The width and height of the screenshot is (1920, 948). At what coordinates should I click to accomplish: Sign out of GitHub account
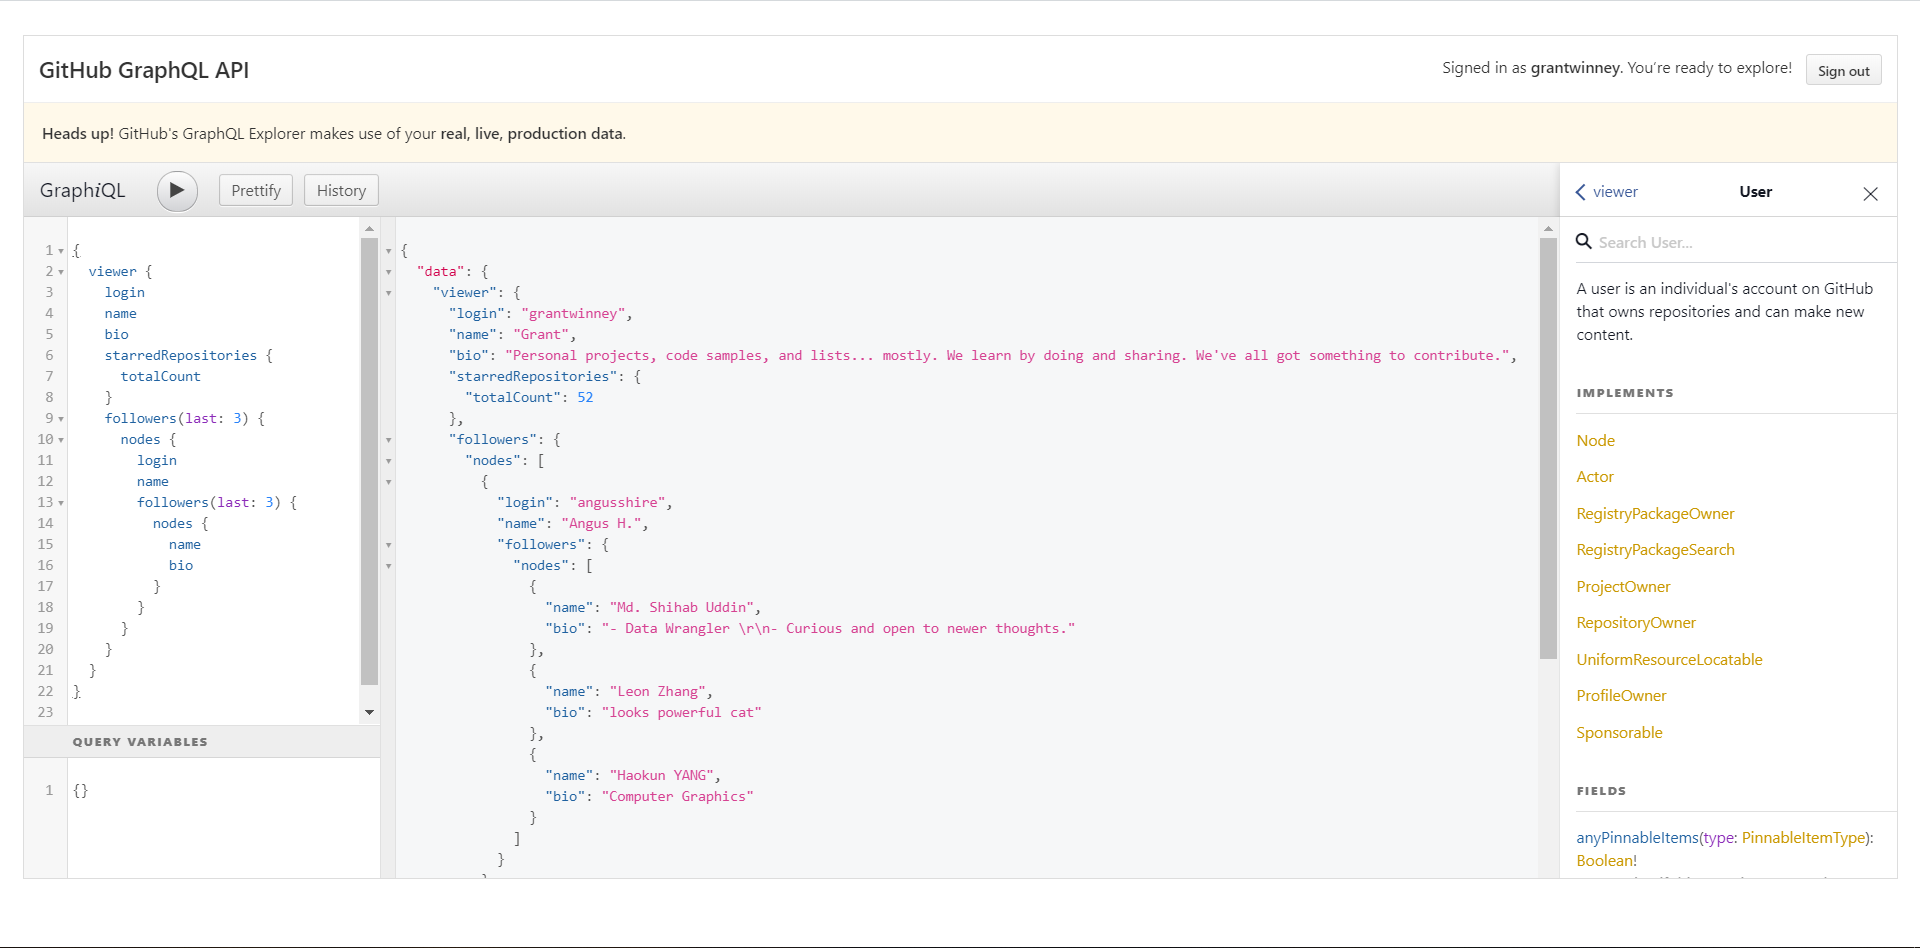click(1843, 71)
